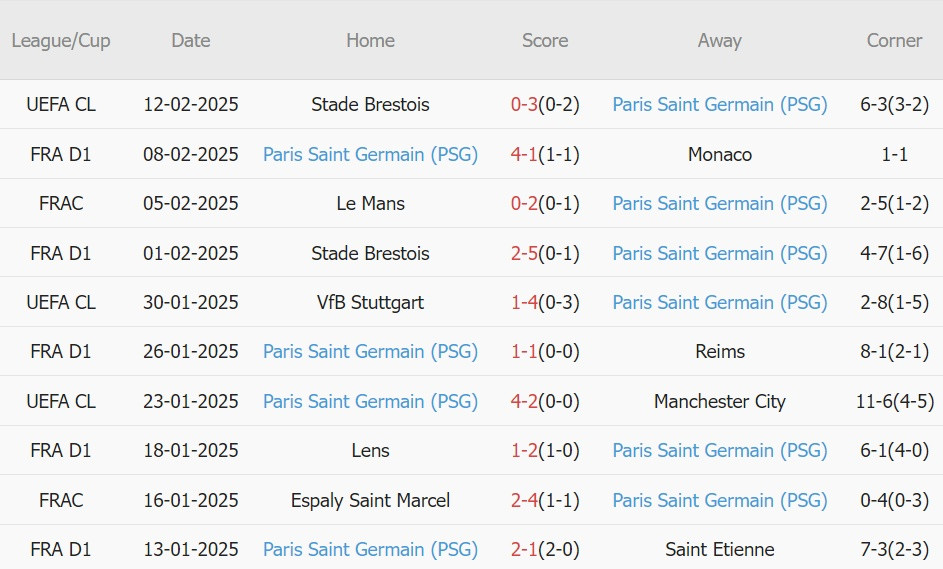Select PSG link in Espaly Saint Marcel row
This screenshot has width=943, height=569.
719,500
